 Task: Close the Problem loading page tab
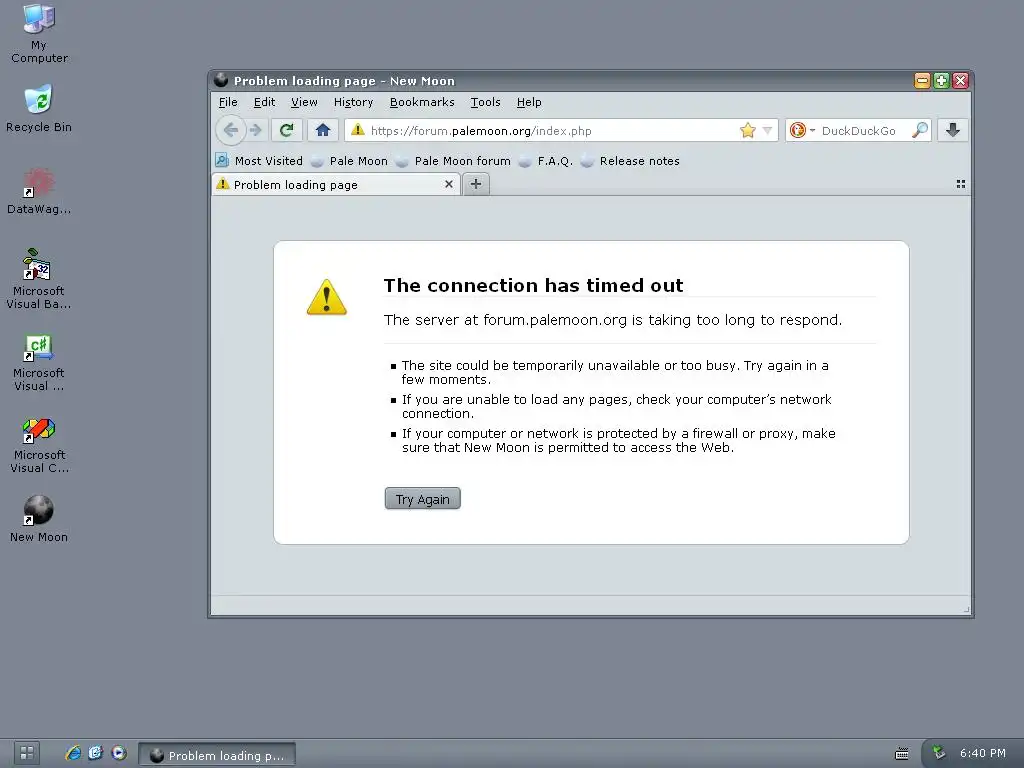point(449,184)
